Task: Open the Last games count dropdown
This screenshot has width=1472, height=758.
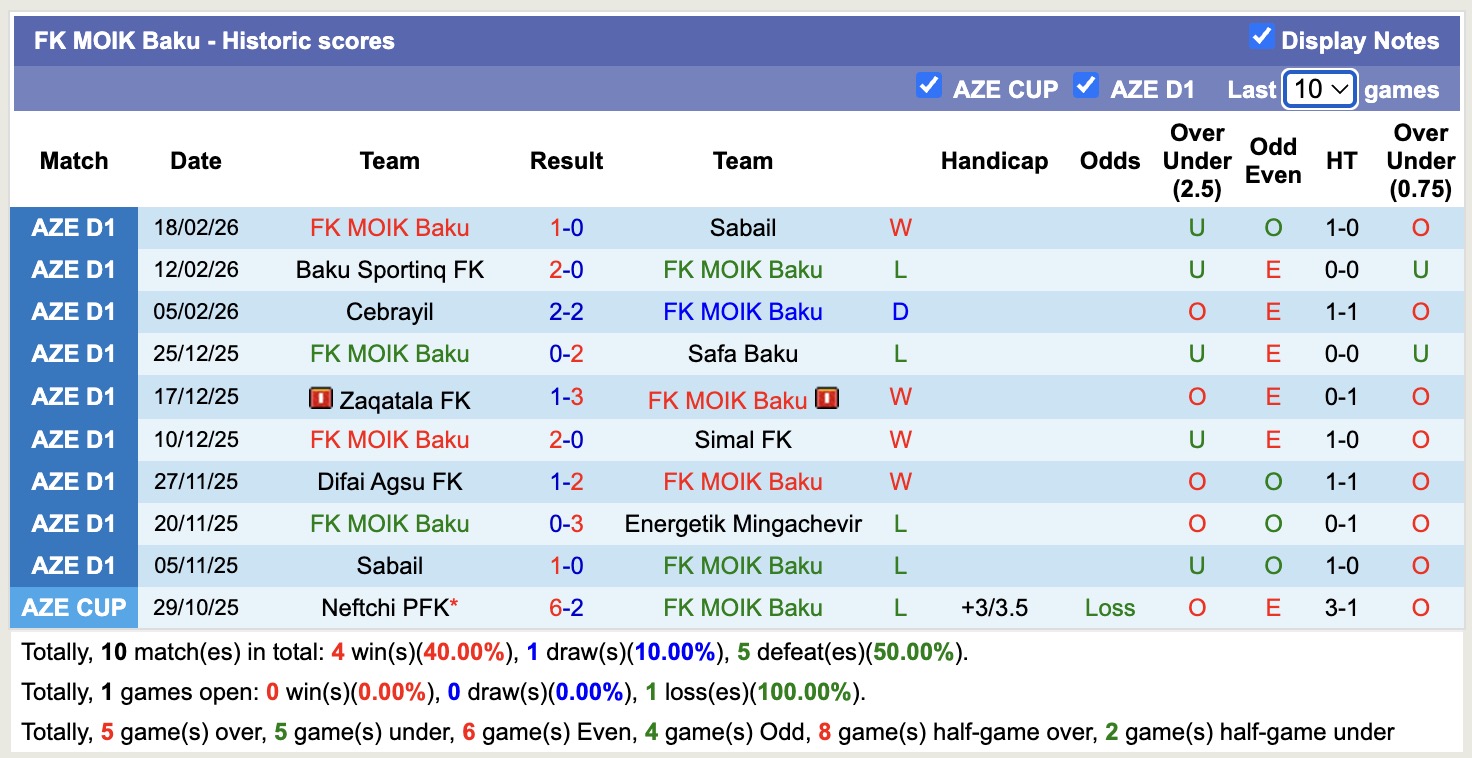Action: [x=1320, y=89]
